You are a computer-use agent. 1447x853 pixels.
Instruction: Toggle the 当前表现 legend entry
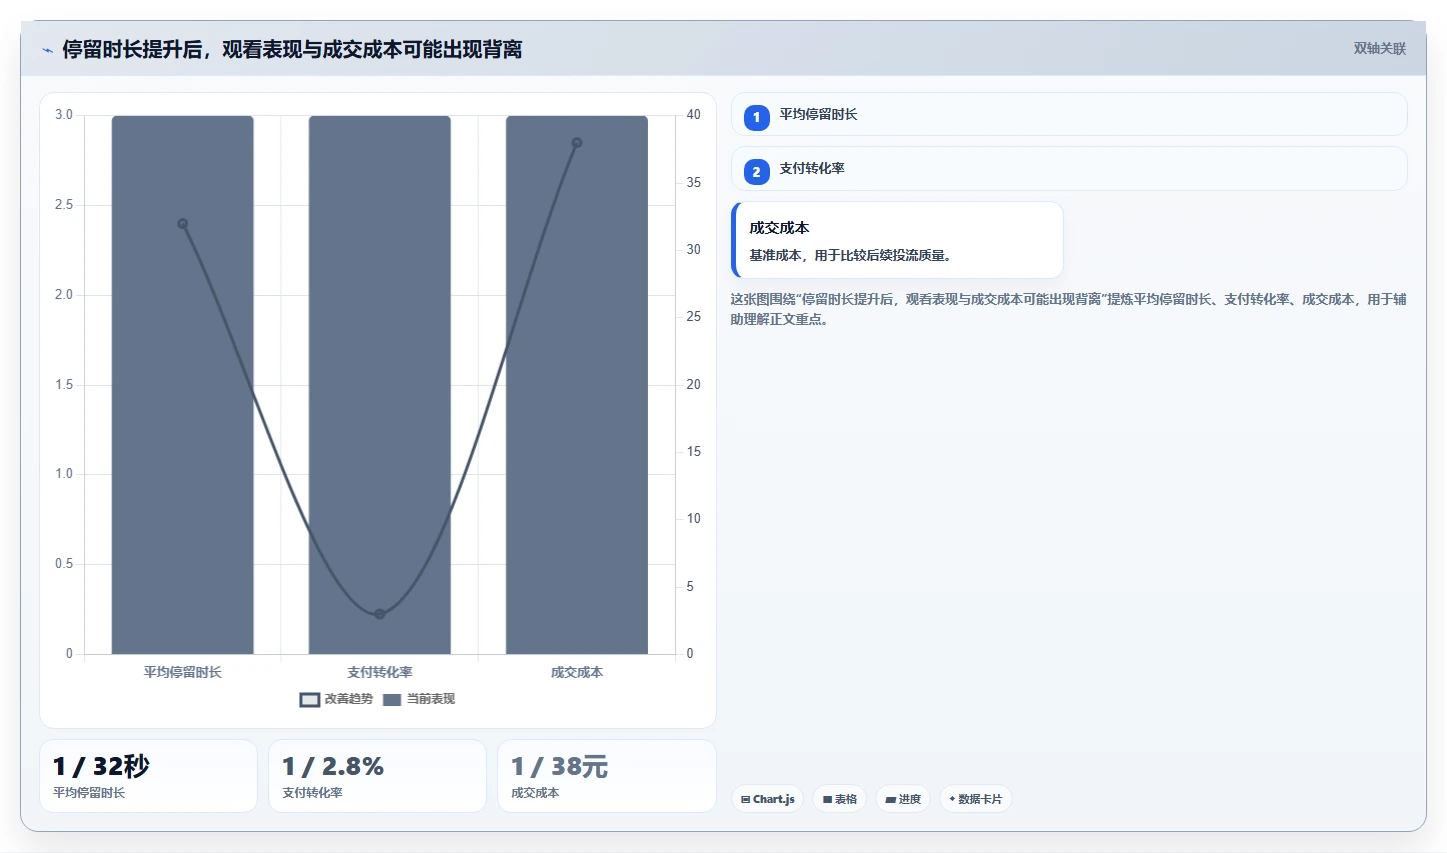click(419, 699)
